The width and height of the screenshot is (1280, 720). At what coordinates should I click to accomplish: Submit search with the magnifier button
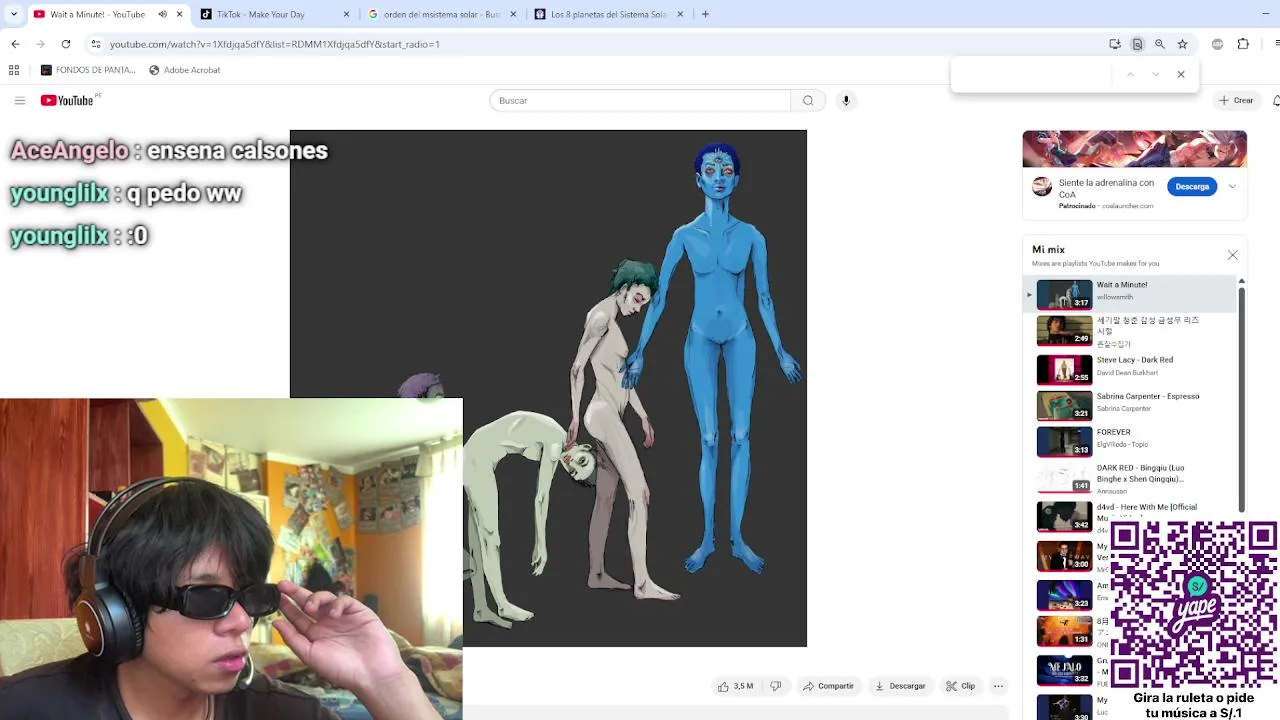pyautogui.click(x=808, y=100)
